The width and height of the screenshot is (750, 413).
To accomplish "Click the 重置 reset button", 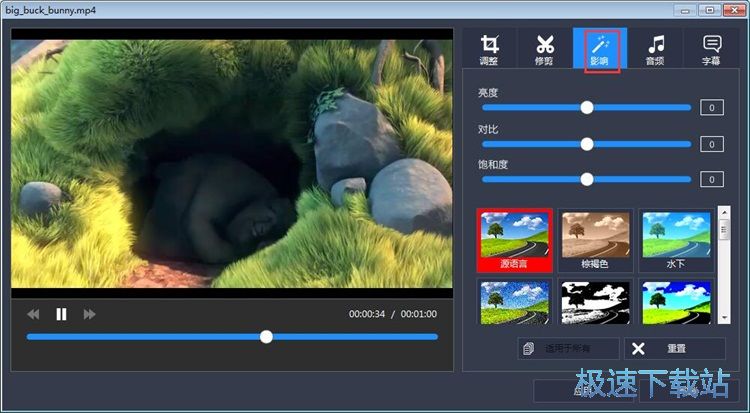I will pyautogui.click(x=674, y=348).
